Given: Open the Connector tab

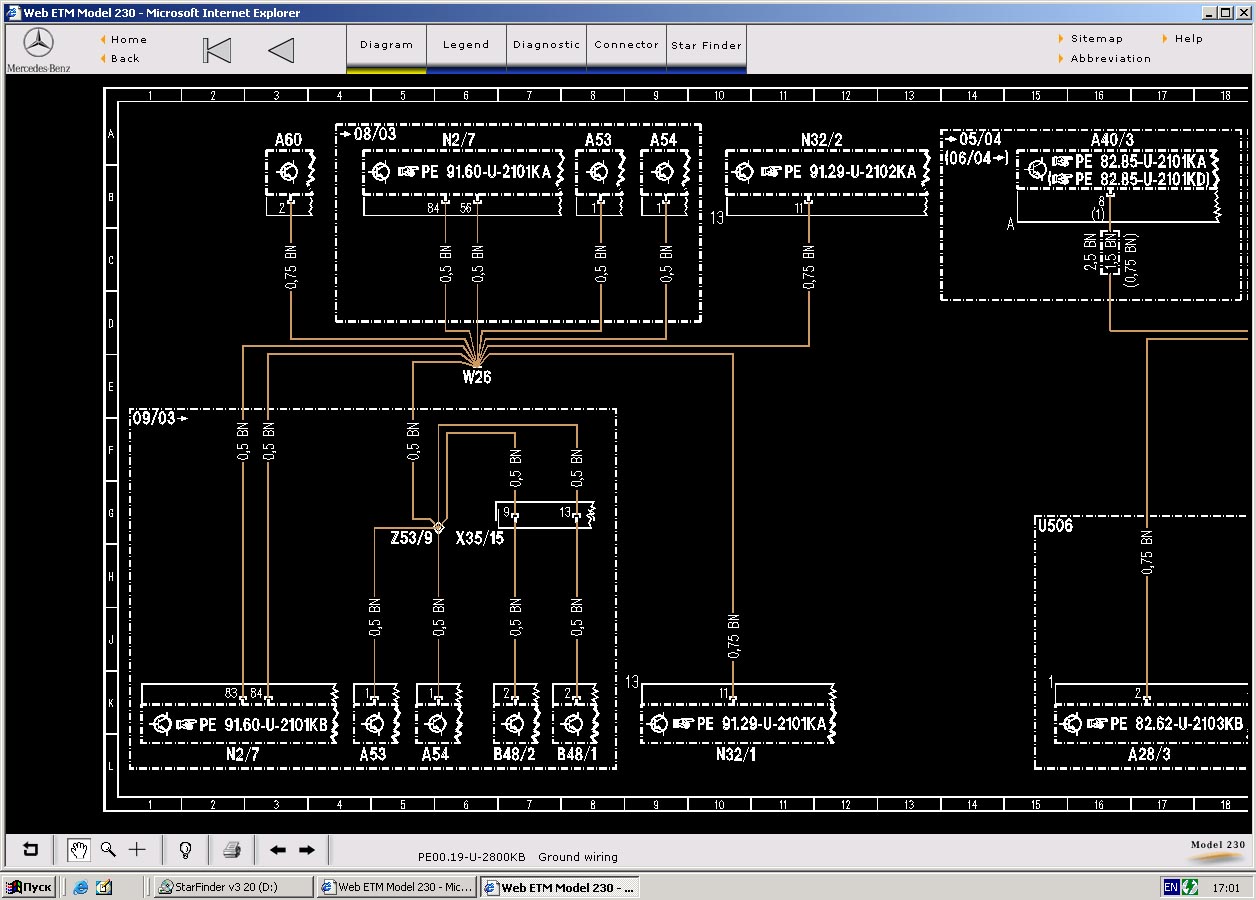Looking at the screenshot, I should [626, 45].
